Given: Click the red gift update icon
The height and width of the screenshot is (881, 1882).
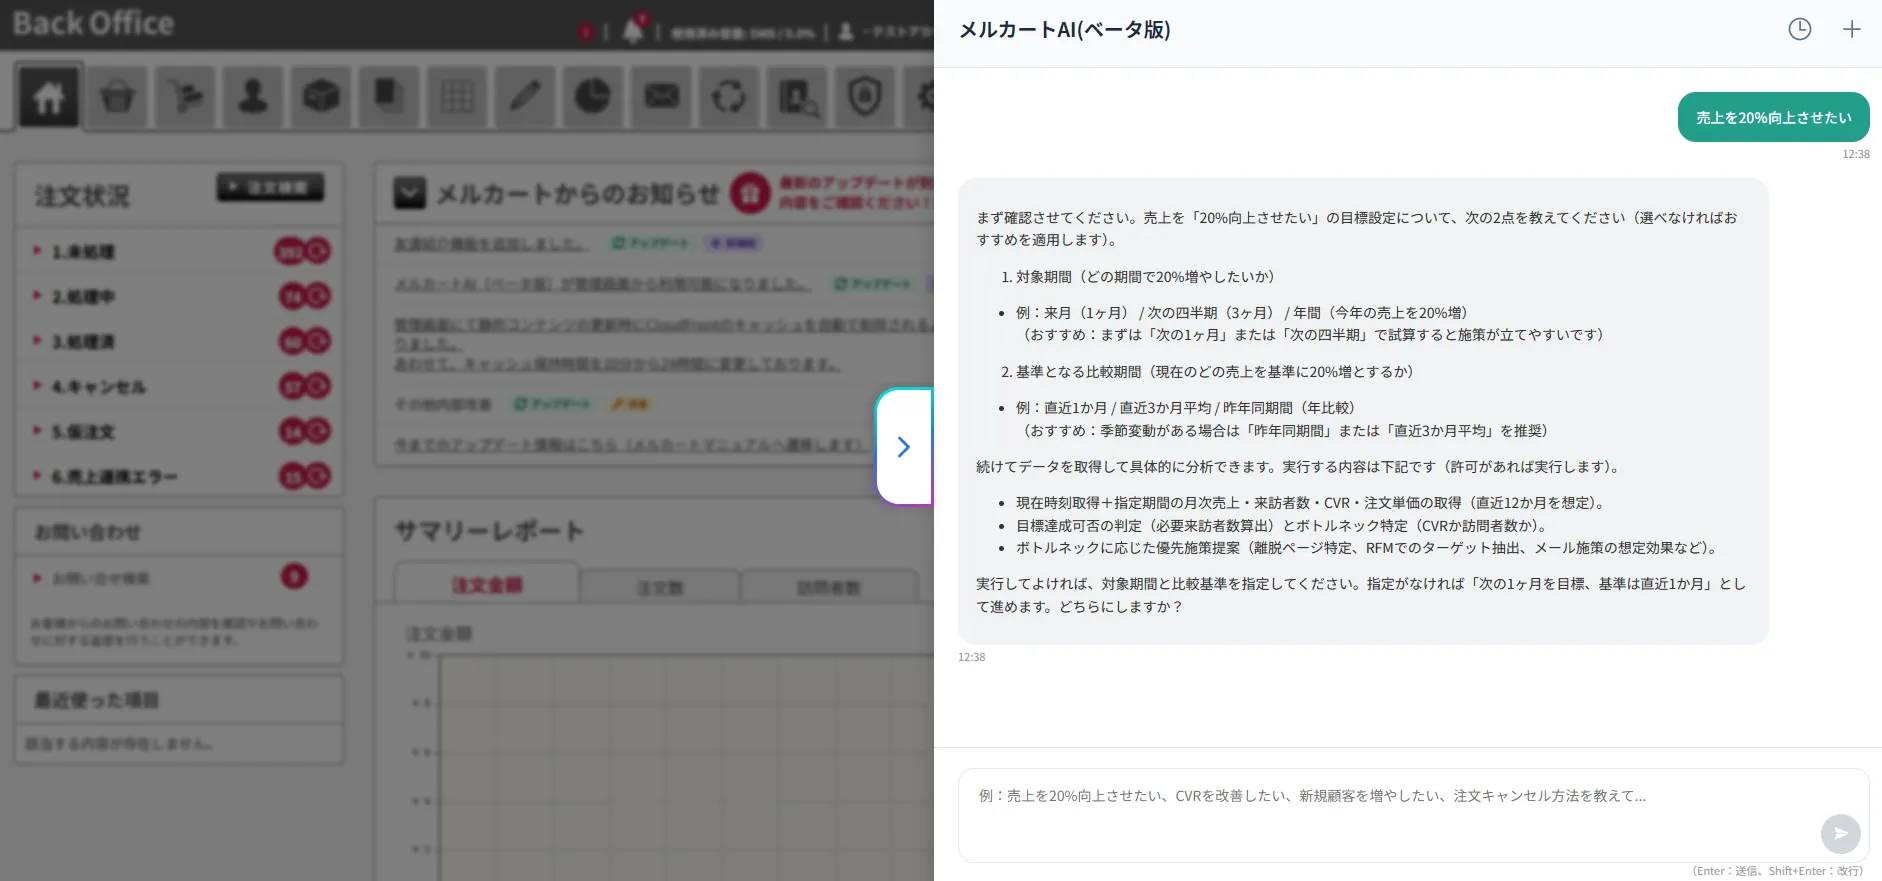Looking at the screenshot, I should click(x=750, y=193).
